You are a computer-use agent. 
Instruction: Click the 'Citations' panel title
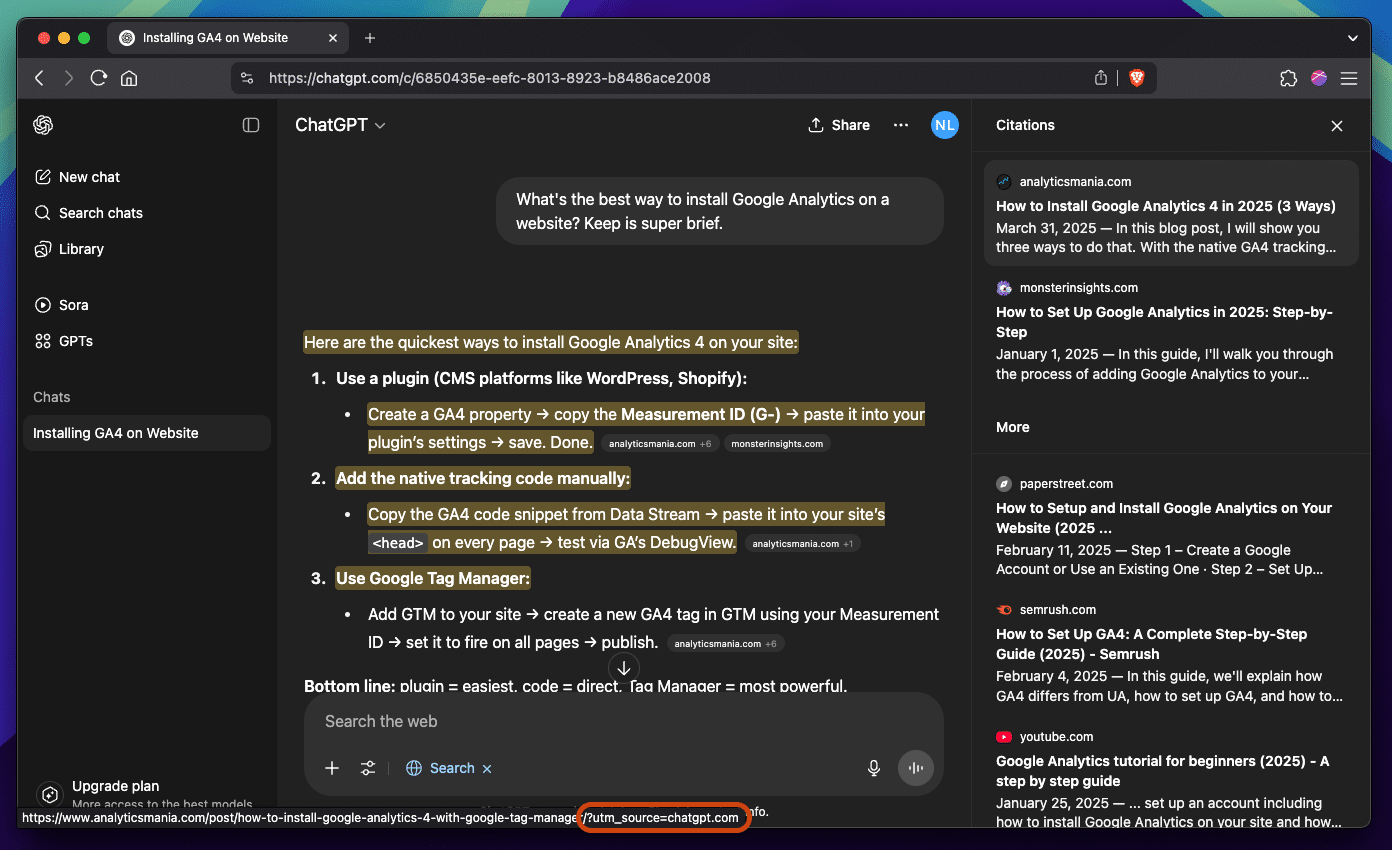pyautogui.click(x=1025, y=125)
